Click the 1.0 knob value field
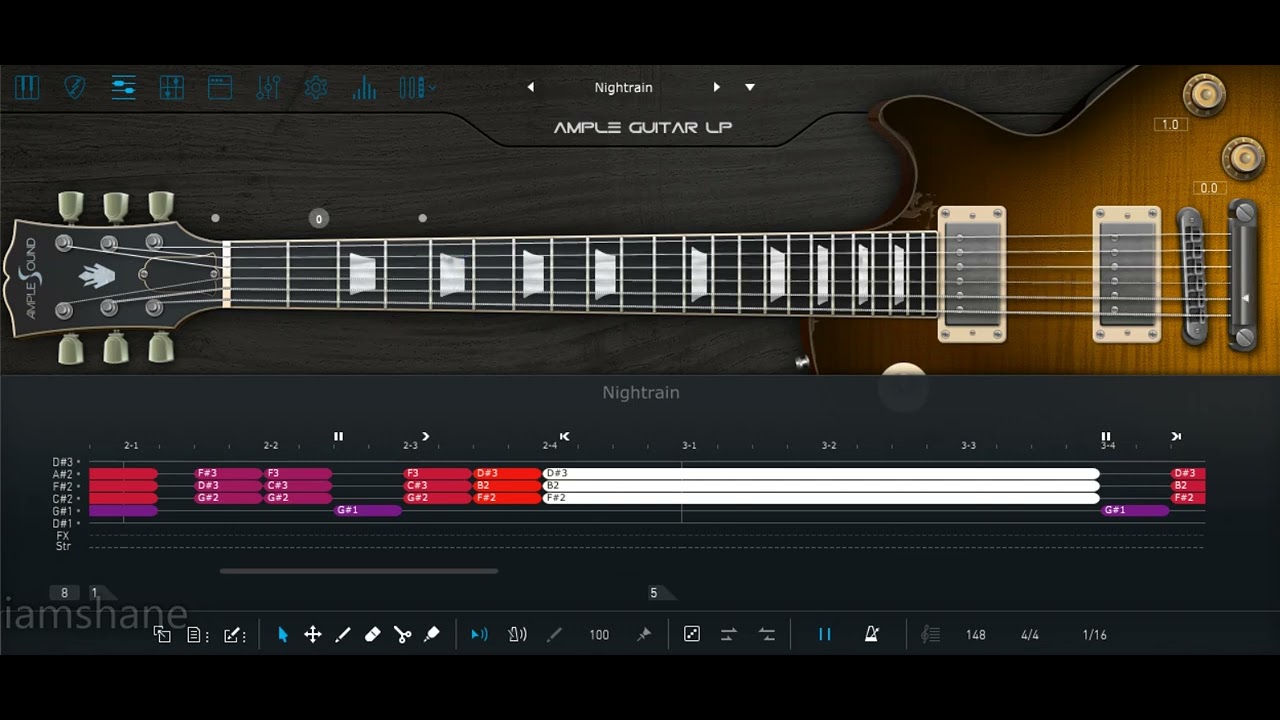Image resolution: width=1280 pixels, height=720 pixels. coord(1170,125)
